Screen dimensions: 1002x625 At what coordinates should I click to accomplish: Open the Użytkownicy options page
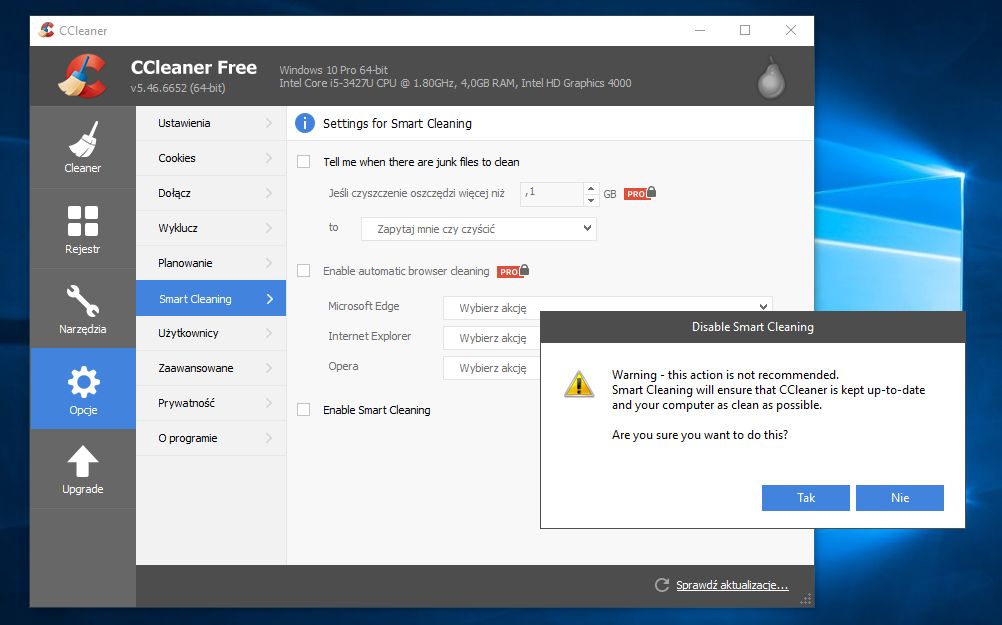click(x=211, y=333)
